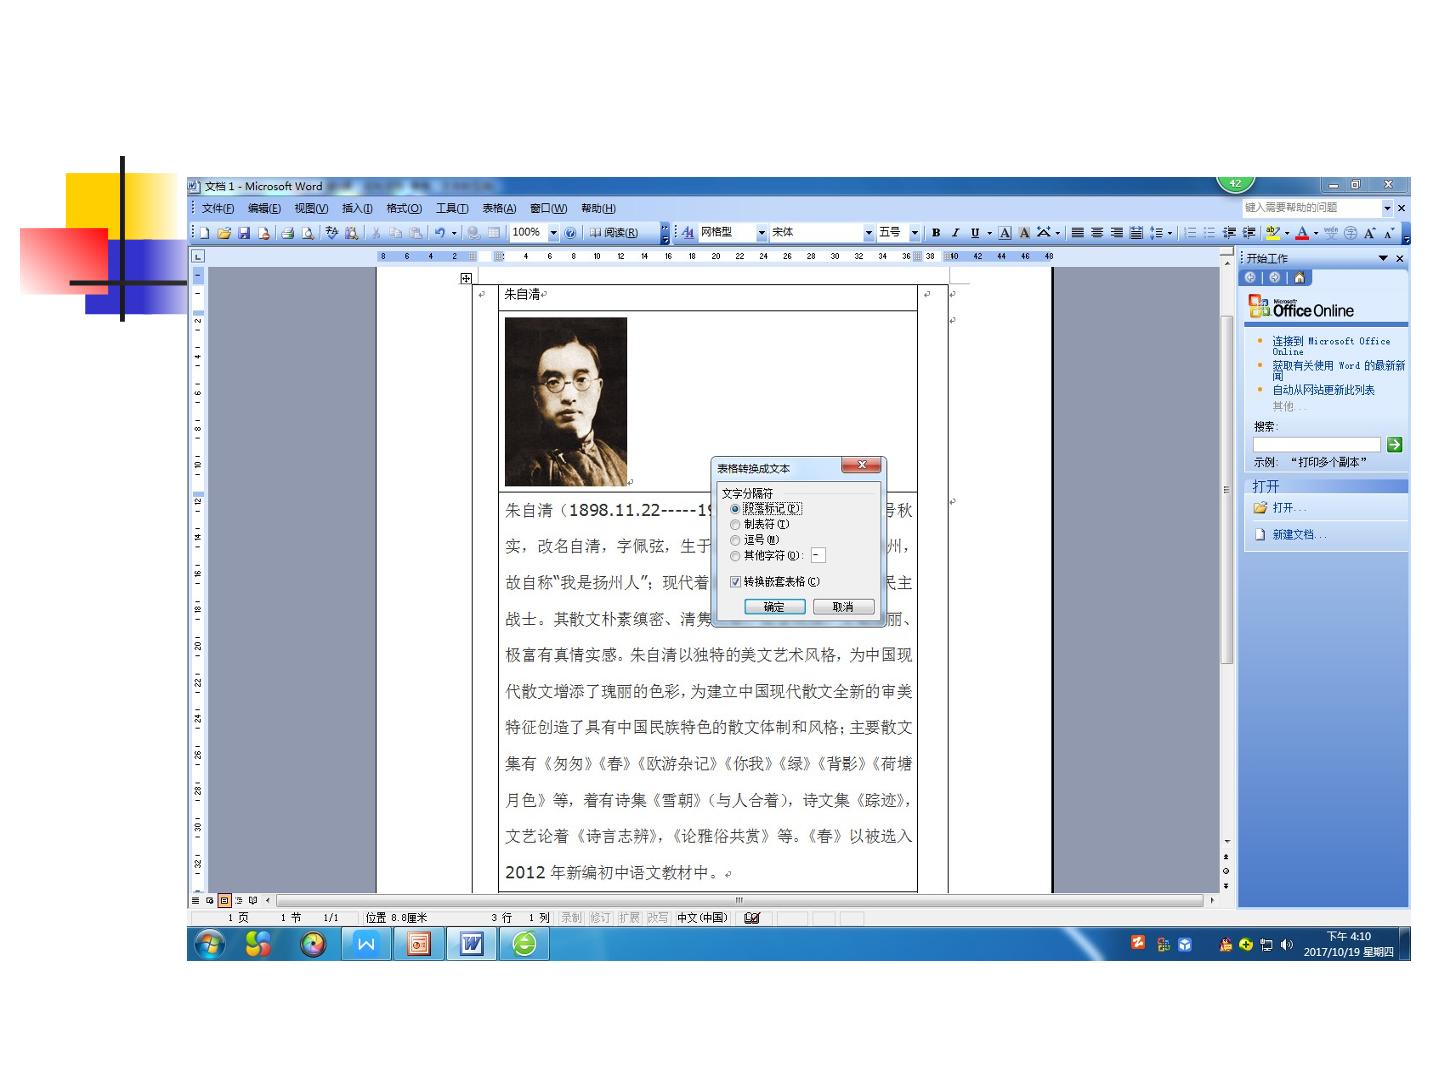This screenshot has width=1440, height=1080.
Task: Open the 格式 menu
Action: 404,208
